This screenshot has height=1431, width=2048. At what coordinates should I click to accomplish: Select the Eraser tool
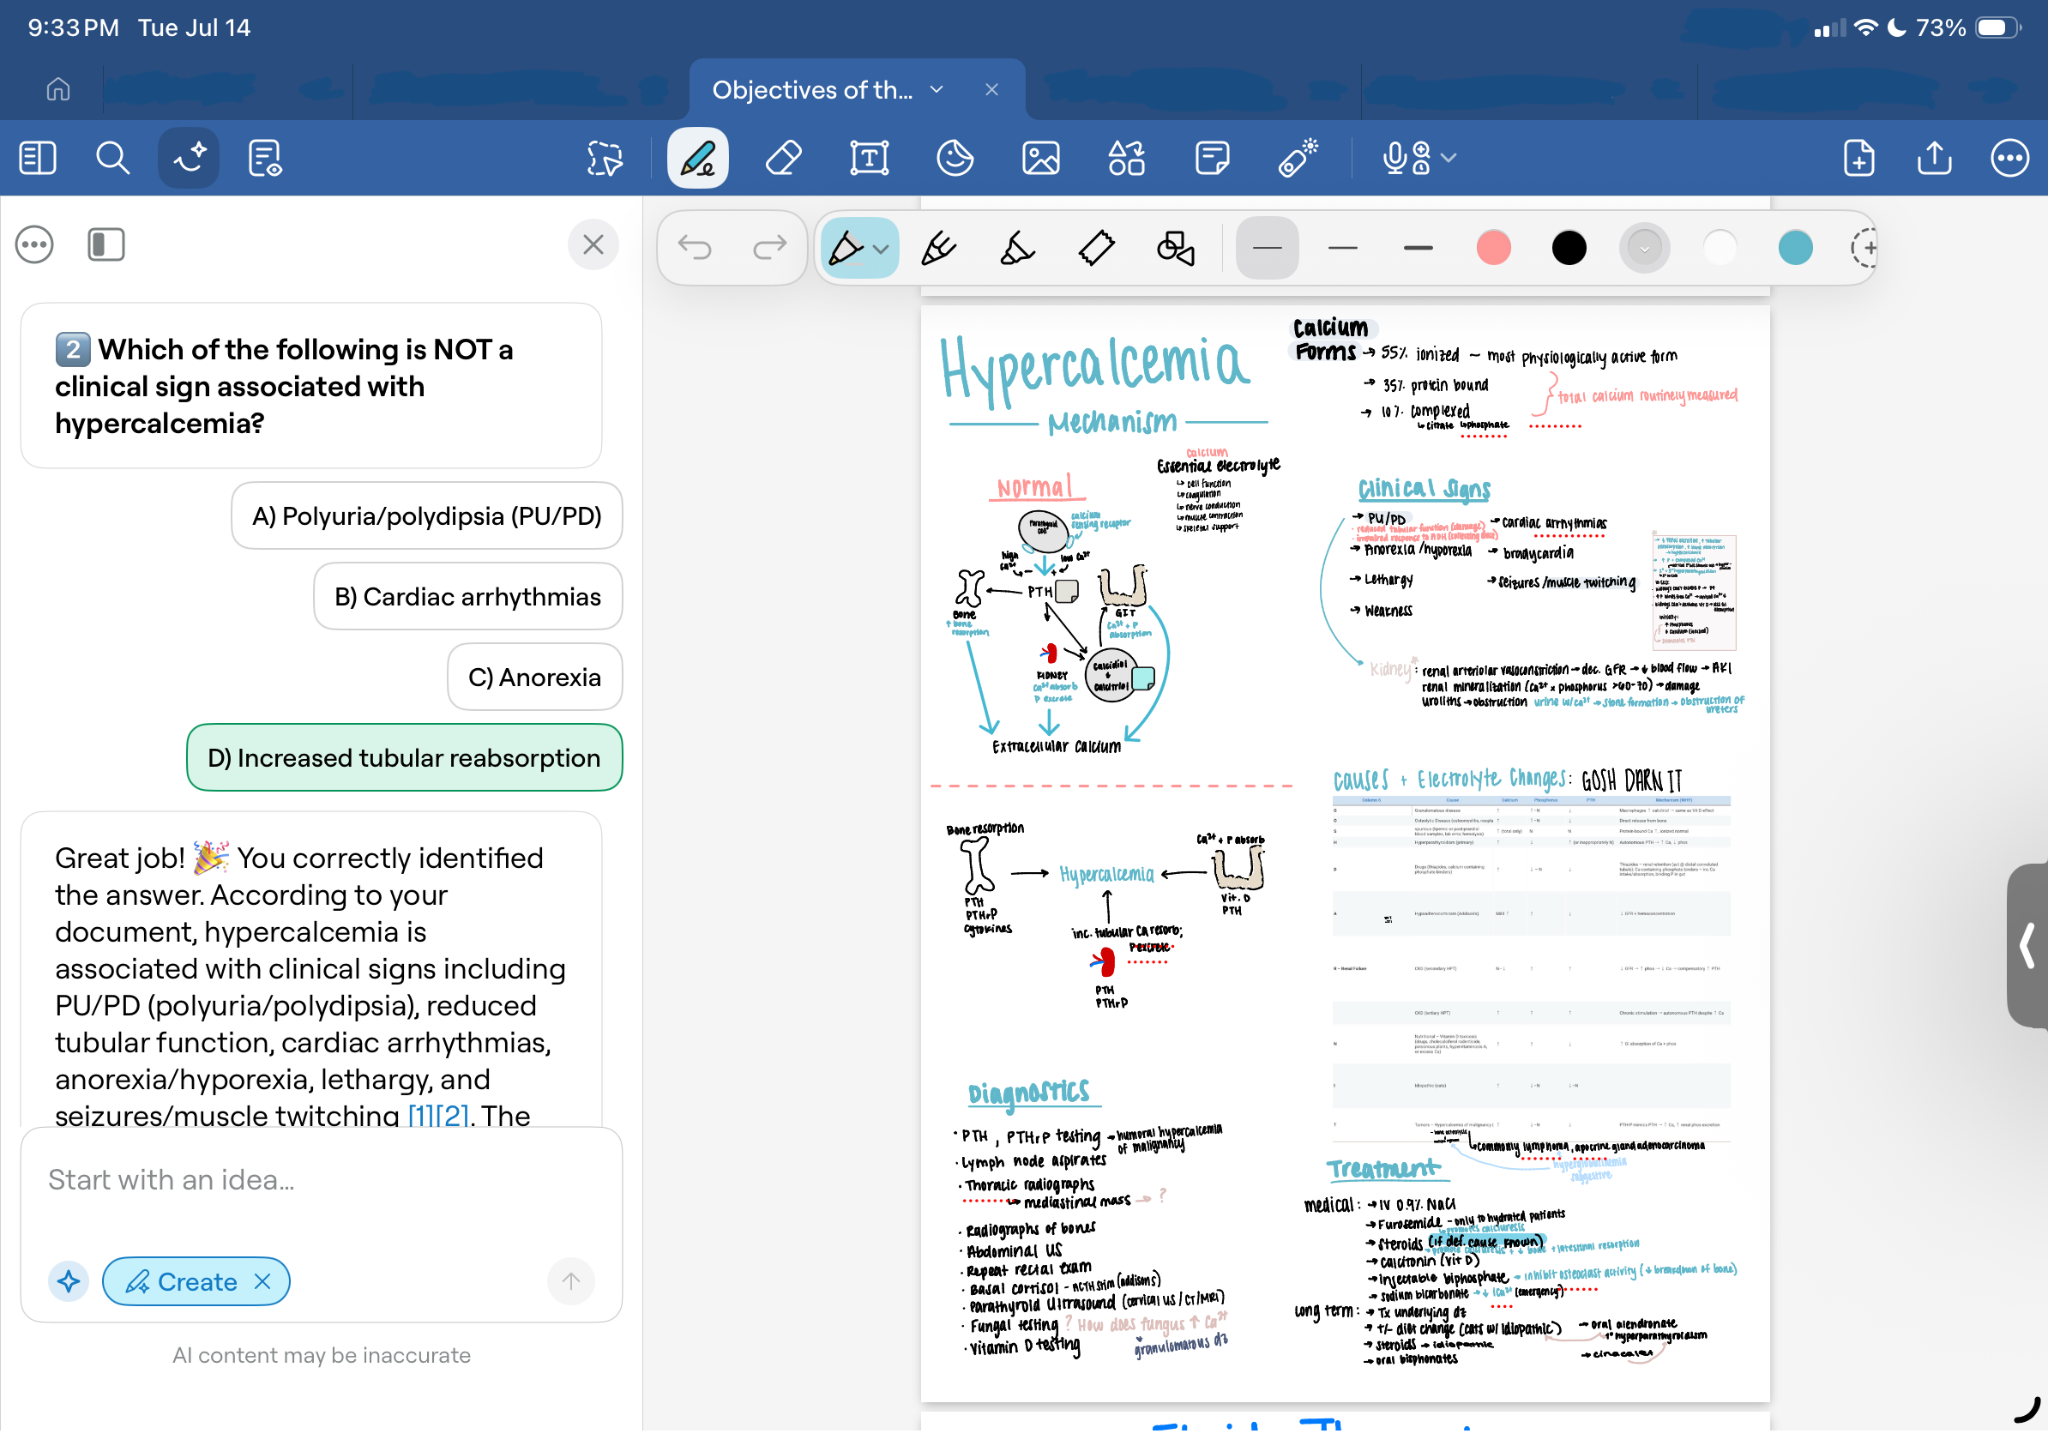[x=783, y=158]
